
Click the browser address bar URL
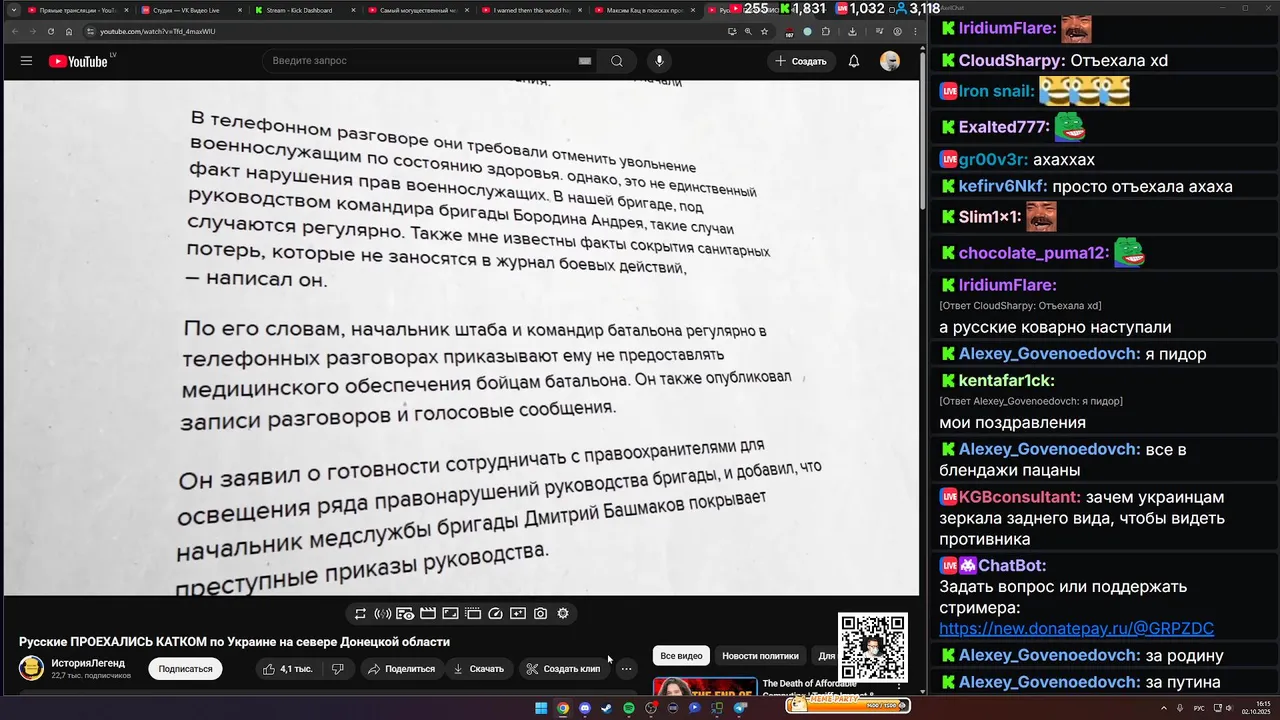coord(157,31)
